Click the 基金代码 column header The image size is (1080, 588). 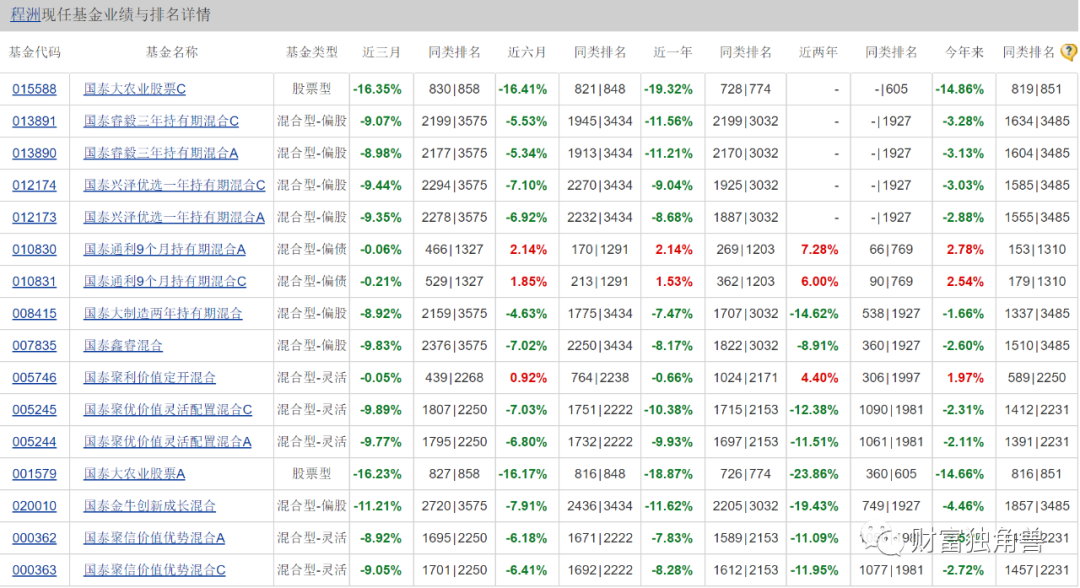click(x=34, y=52)
